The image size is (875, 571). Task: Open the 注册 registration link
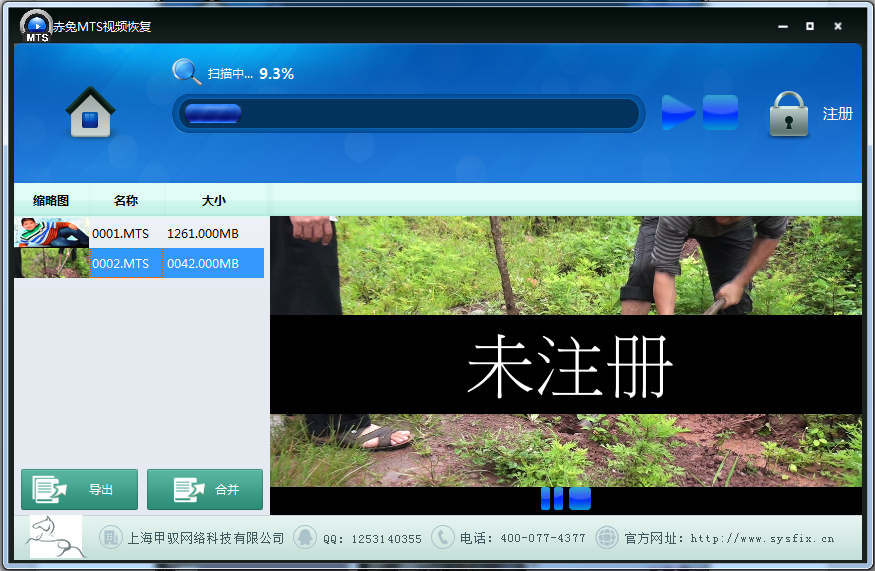pyautogui.click(x=838, y=114)
